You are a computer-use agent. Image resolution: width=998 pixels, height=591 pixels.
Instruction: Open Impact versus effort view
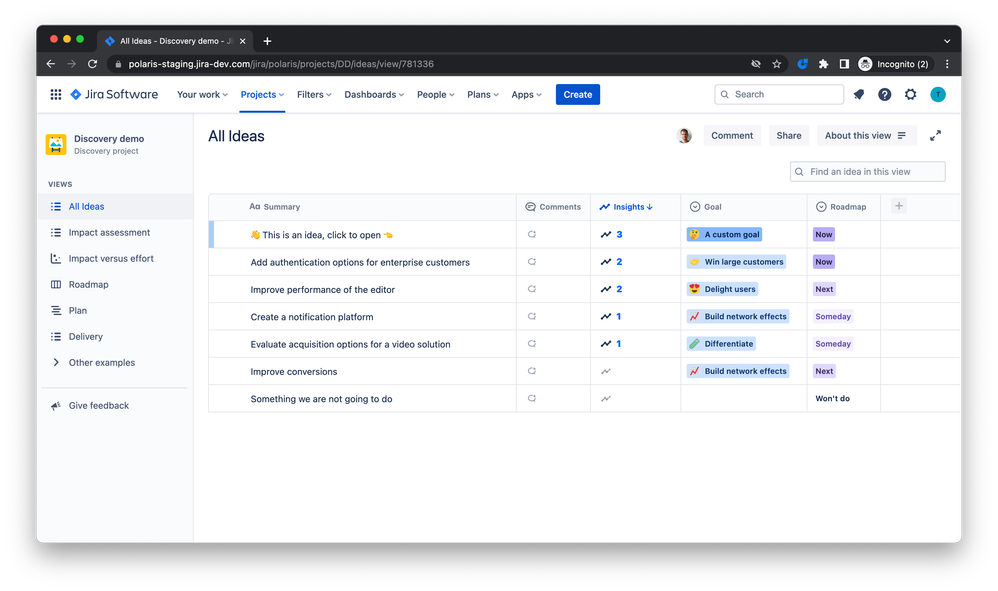click(x=115, y=258)
